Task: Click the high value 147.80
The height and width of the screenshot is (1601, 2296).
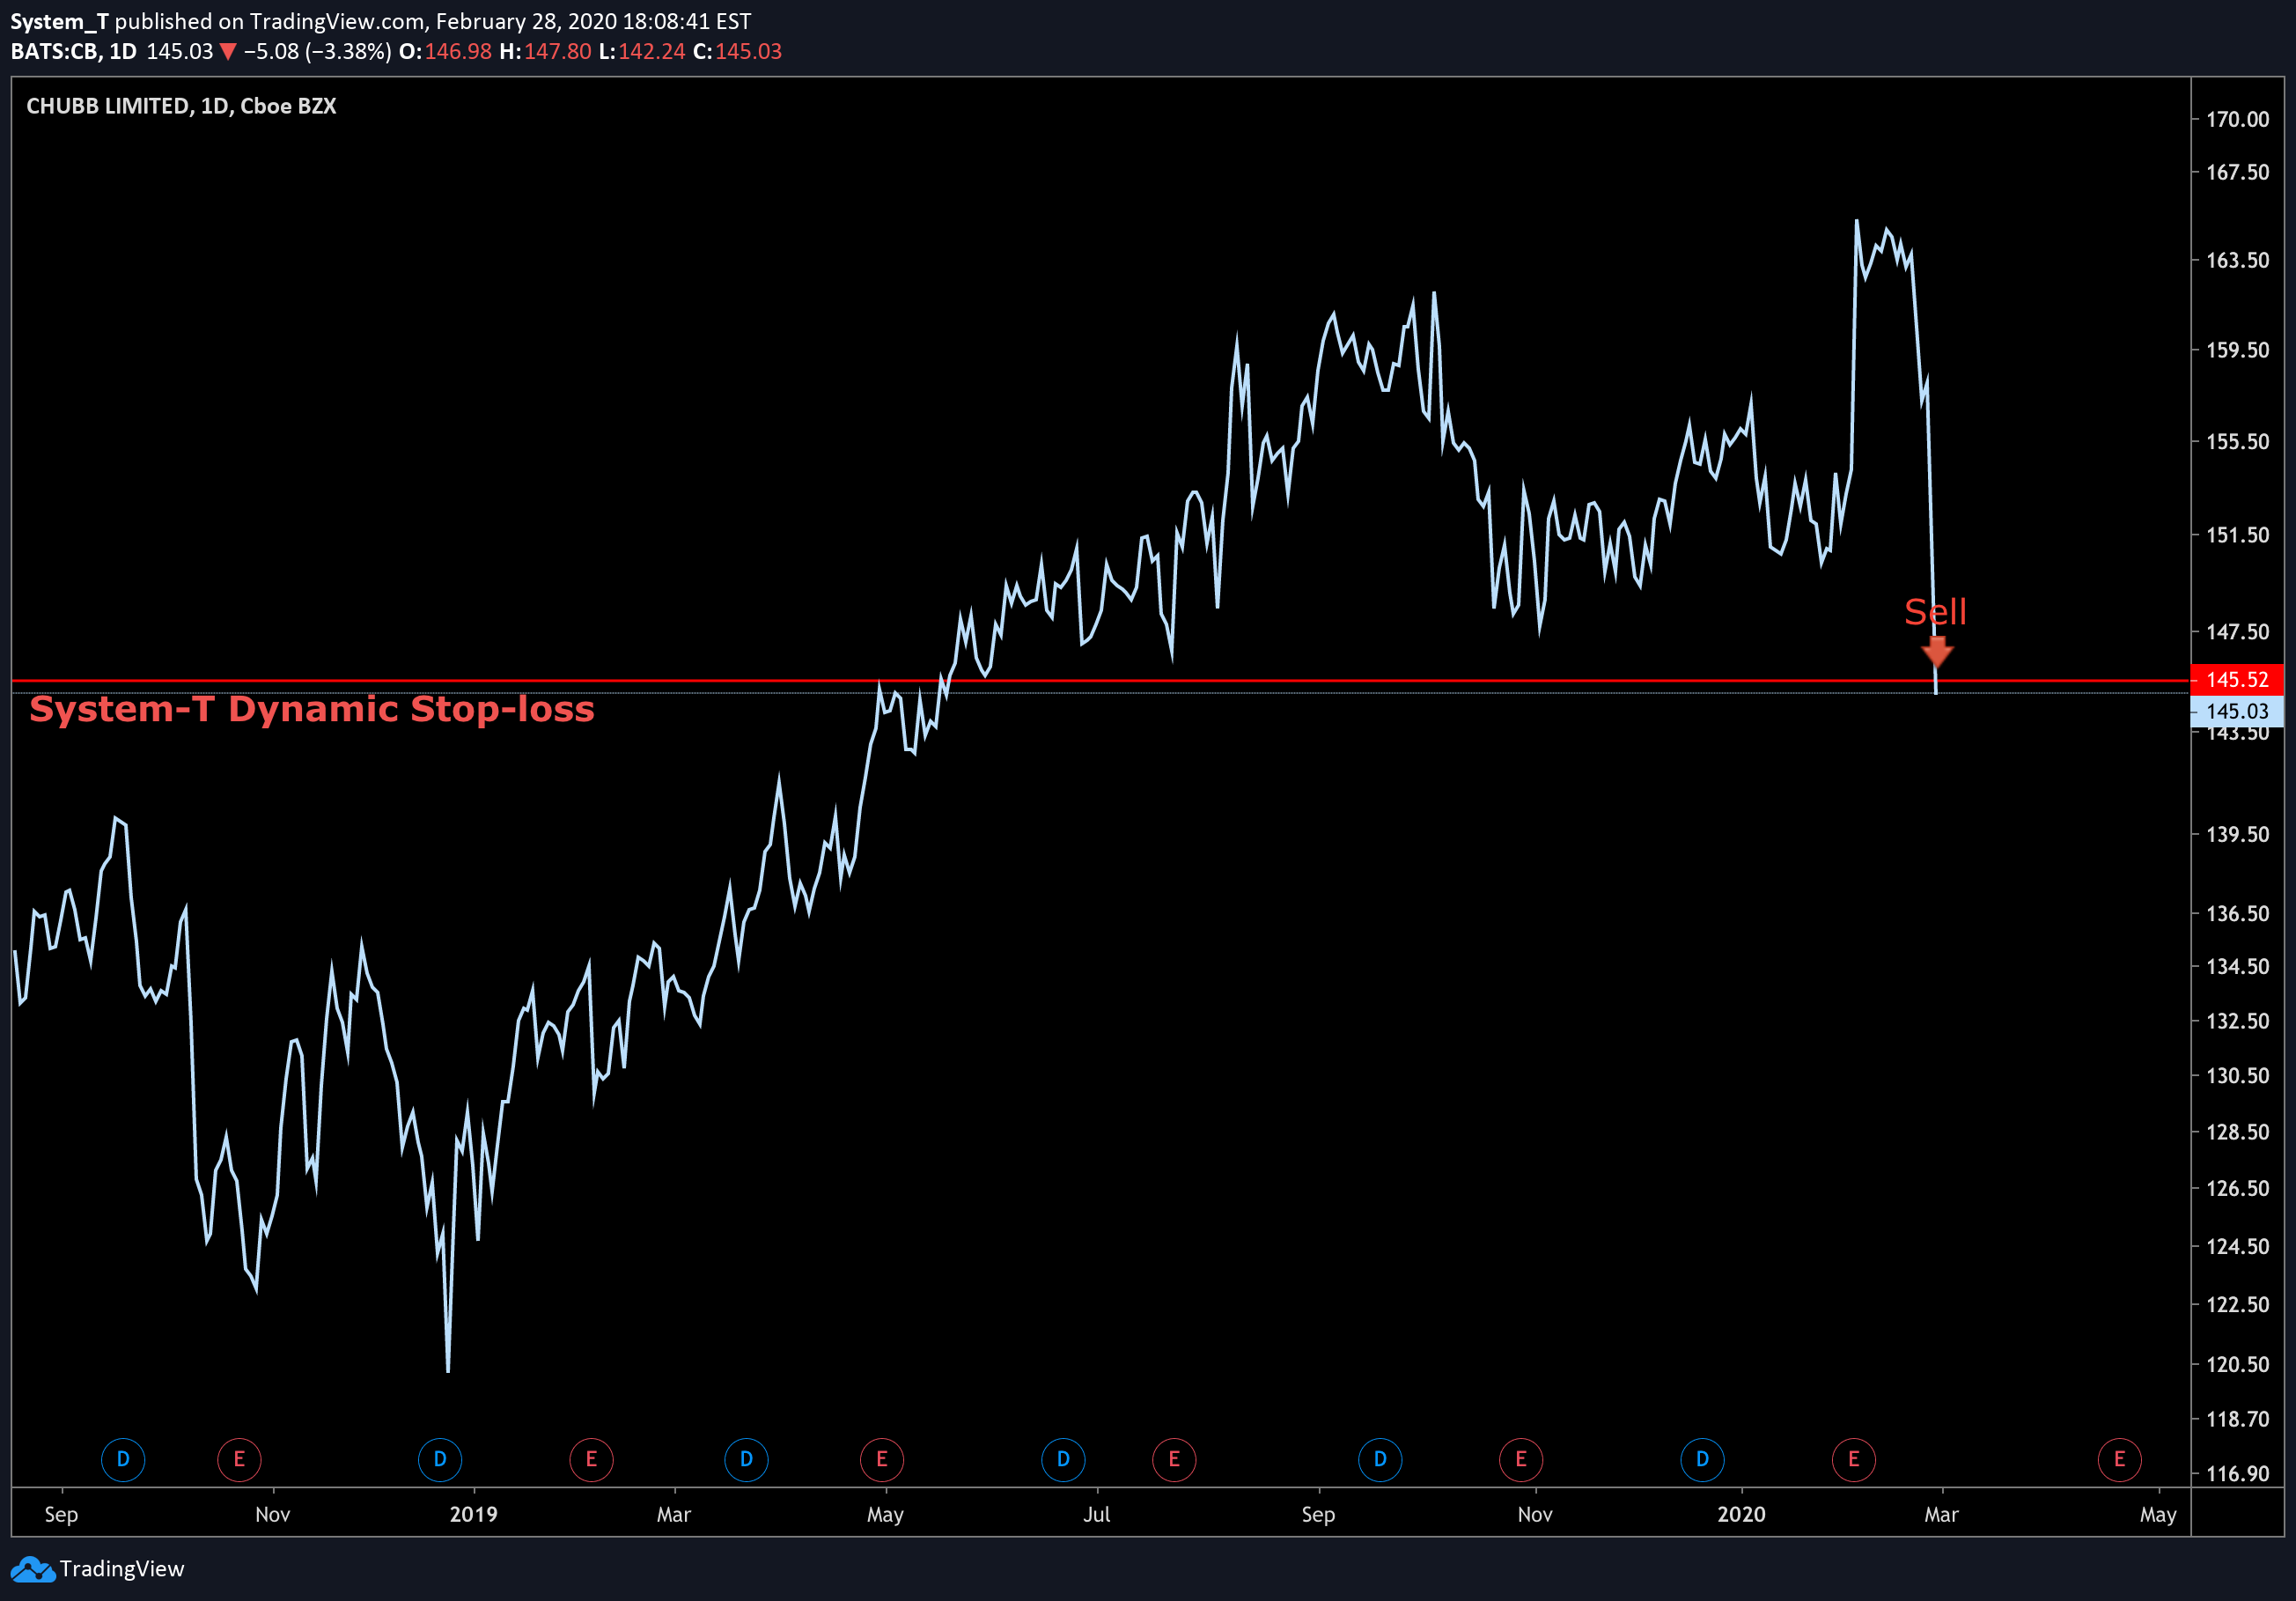Action: (x=558, y=51)
